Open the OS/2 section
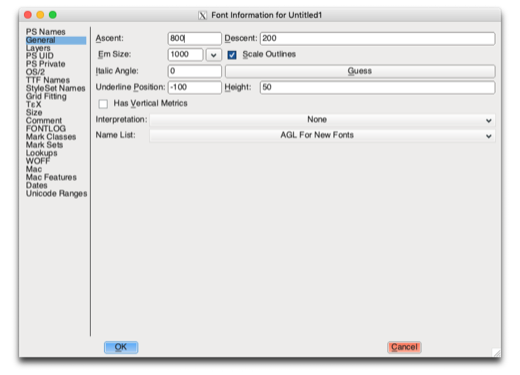This screenshot has height=375, width=520. (35, 72)
